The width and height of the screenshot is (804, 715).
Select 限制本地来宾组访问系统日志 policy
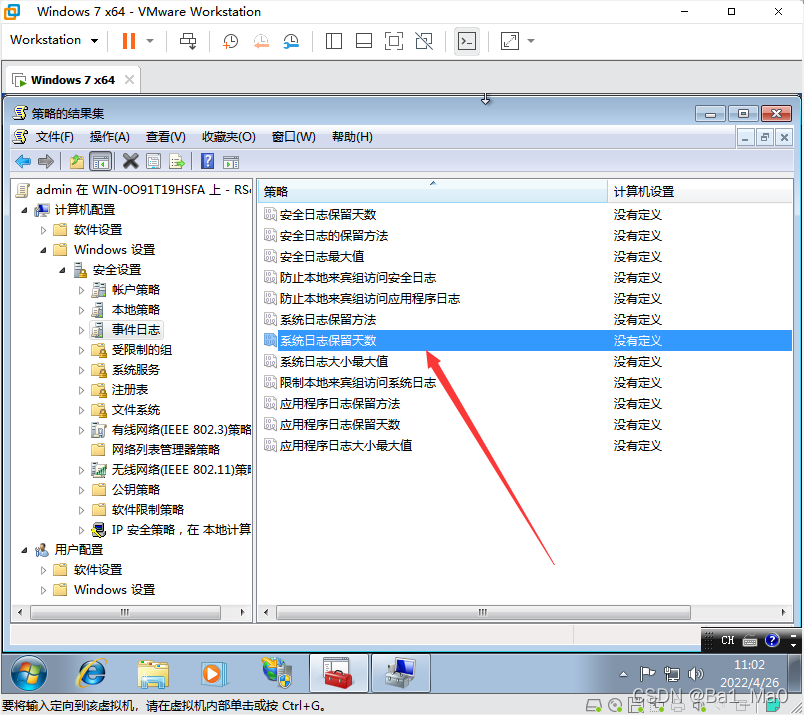click(358, 383)
